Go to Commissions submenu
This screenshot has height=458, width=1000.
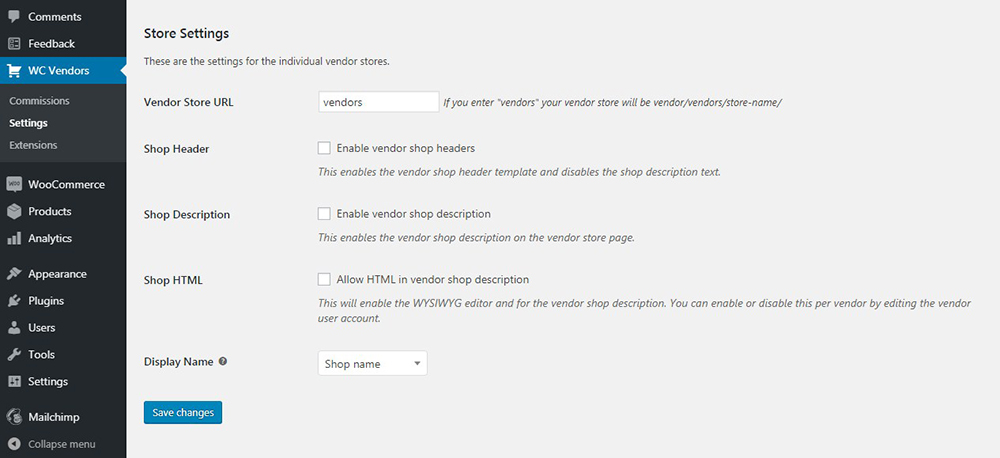pyautogui.click(x=40, y=101)
